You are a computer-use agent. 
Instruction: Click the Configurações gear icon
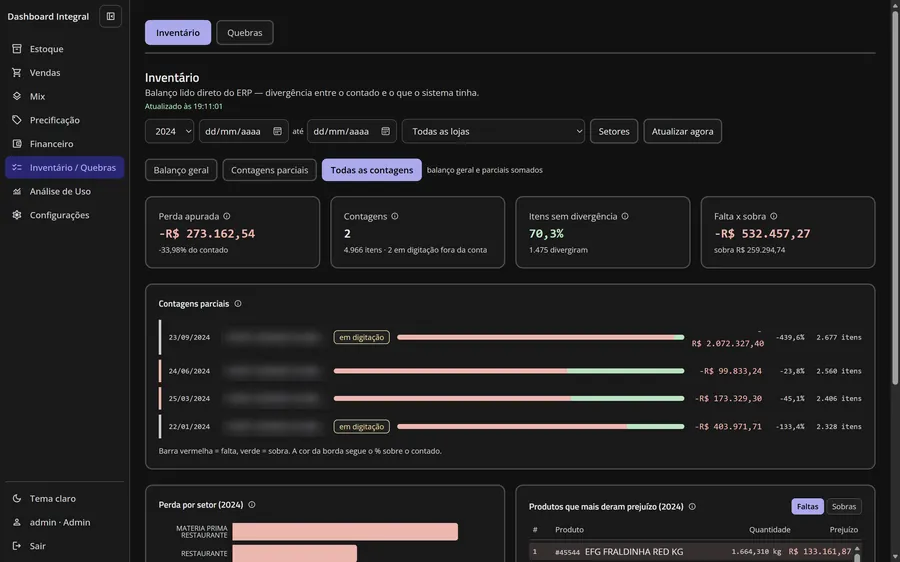point(17,215)
